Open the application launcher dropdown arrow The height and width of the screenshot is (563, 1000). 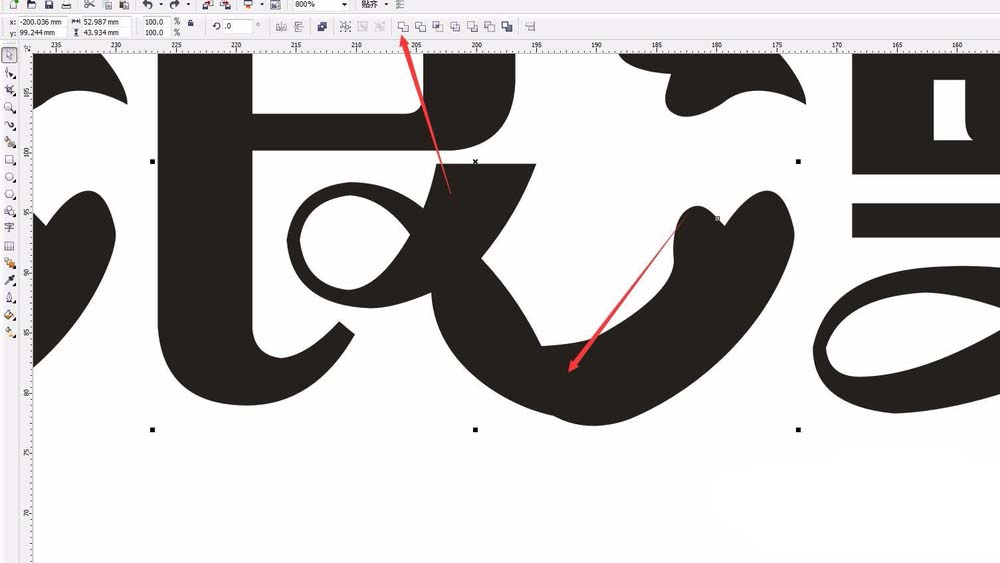click(x=261, y=4)
